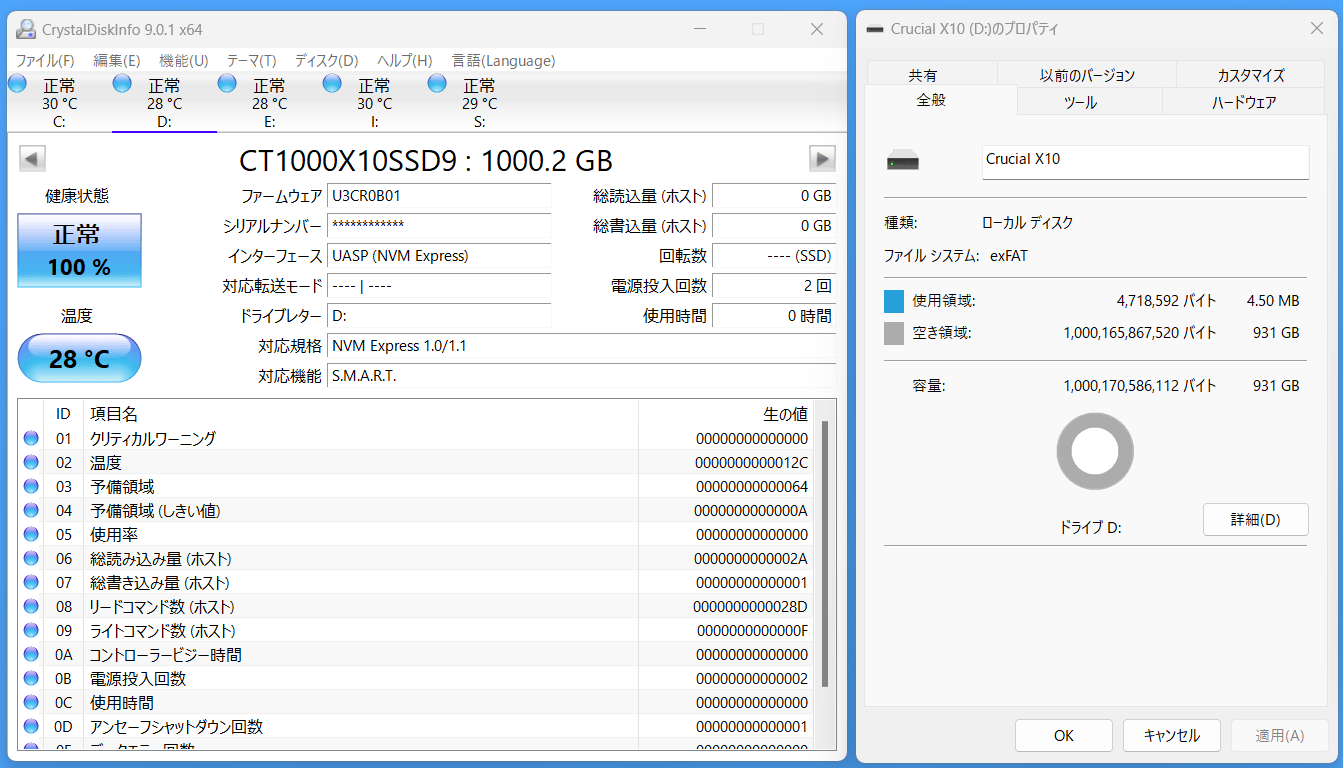
Task: Select the status orb for drive C:
Action: 17,84
